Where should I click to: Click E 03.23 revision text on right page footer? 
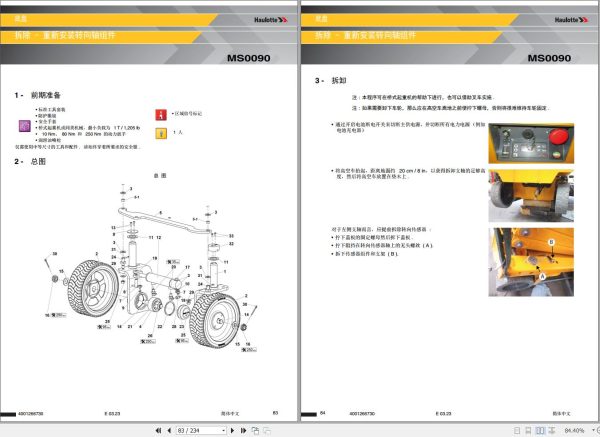tap(443, 414)
